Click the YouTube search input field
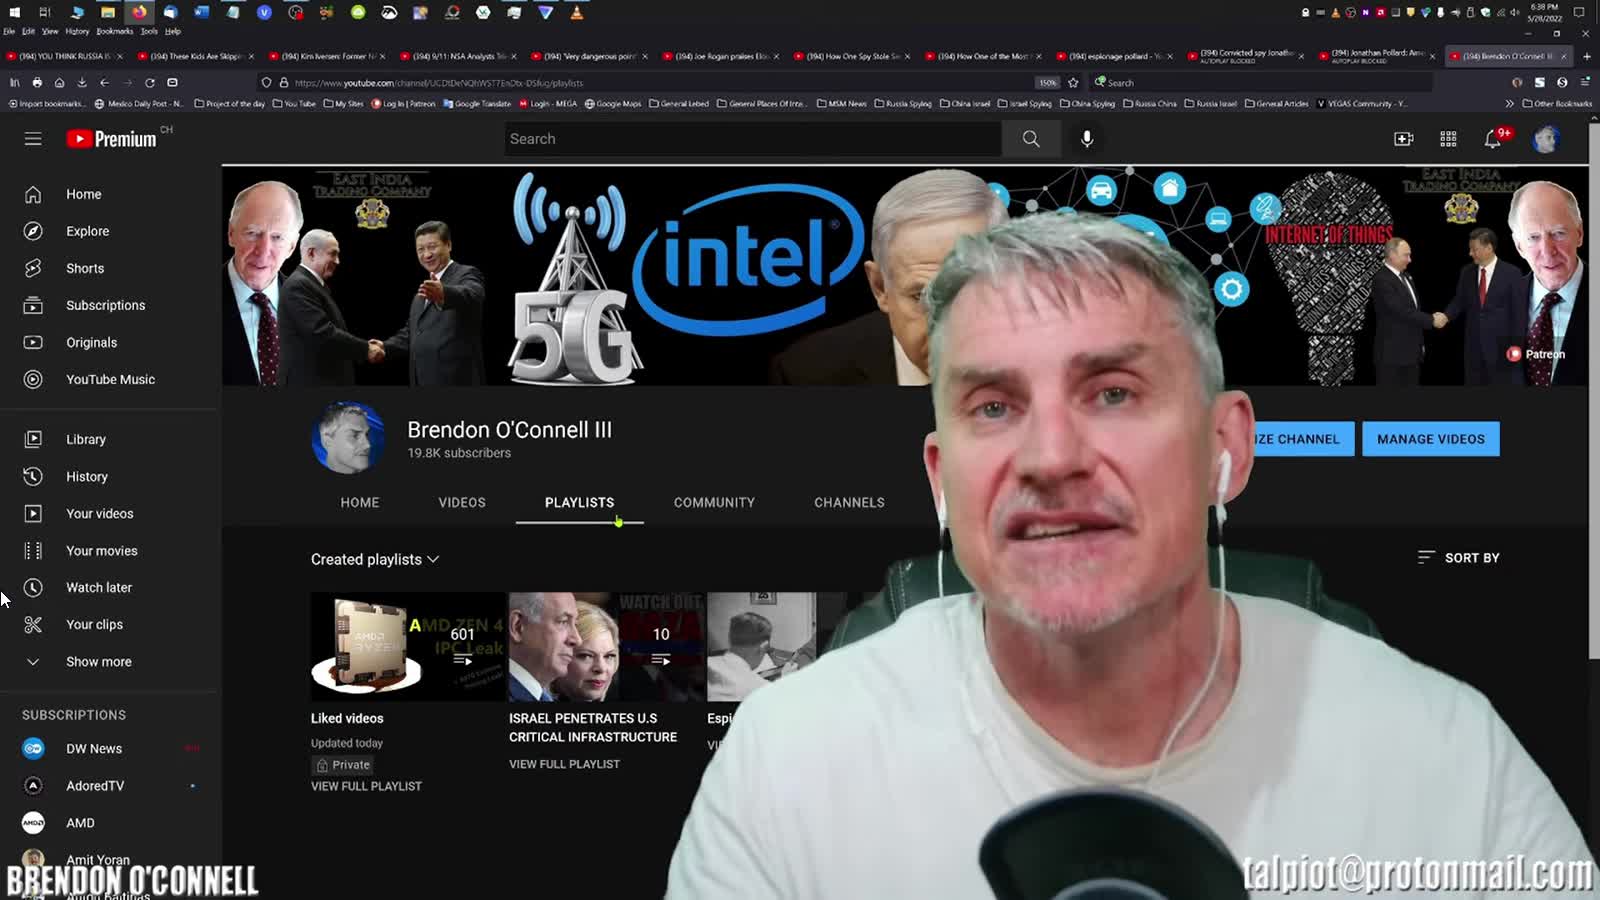 [752, 139]
